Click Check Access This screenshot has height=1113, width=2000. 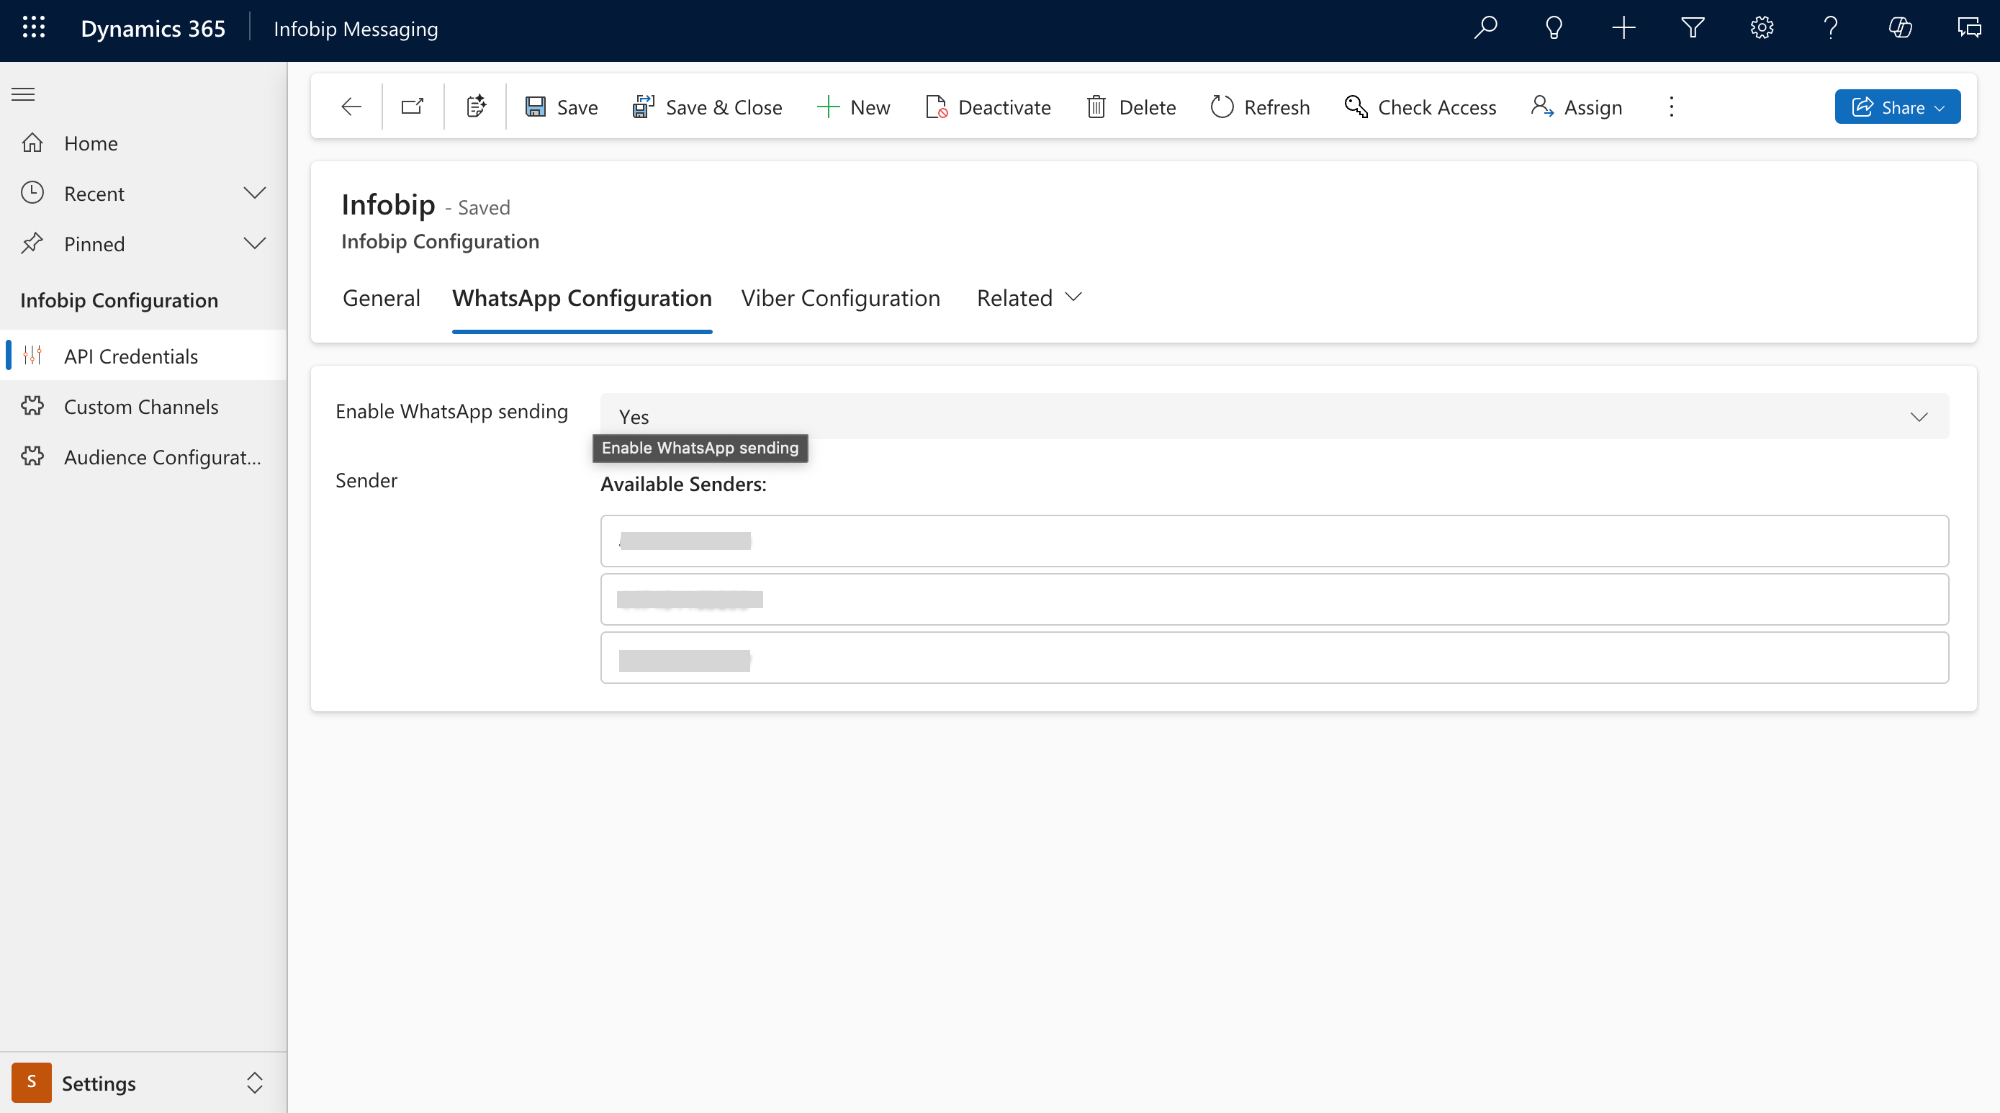[x=1420, y=107]
